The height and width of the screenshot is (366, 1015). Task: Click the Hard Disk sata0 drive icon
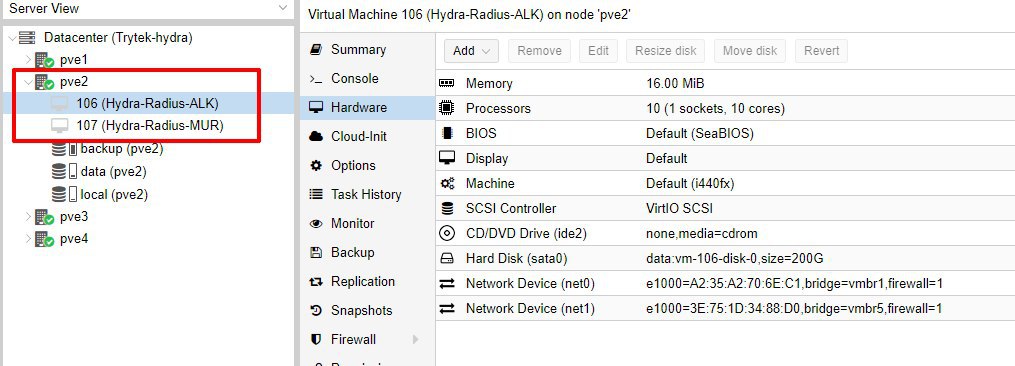click(x=447, y=258)
